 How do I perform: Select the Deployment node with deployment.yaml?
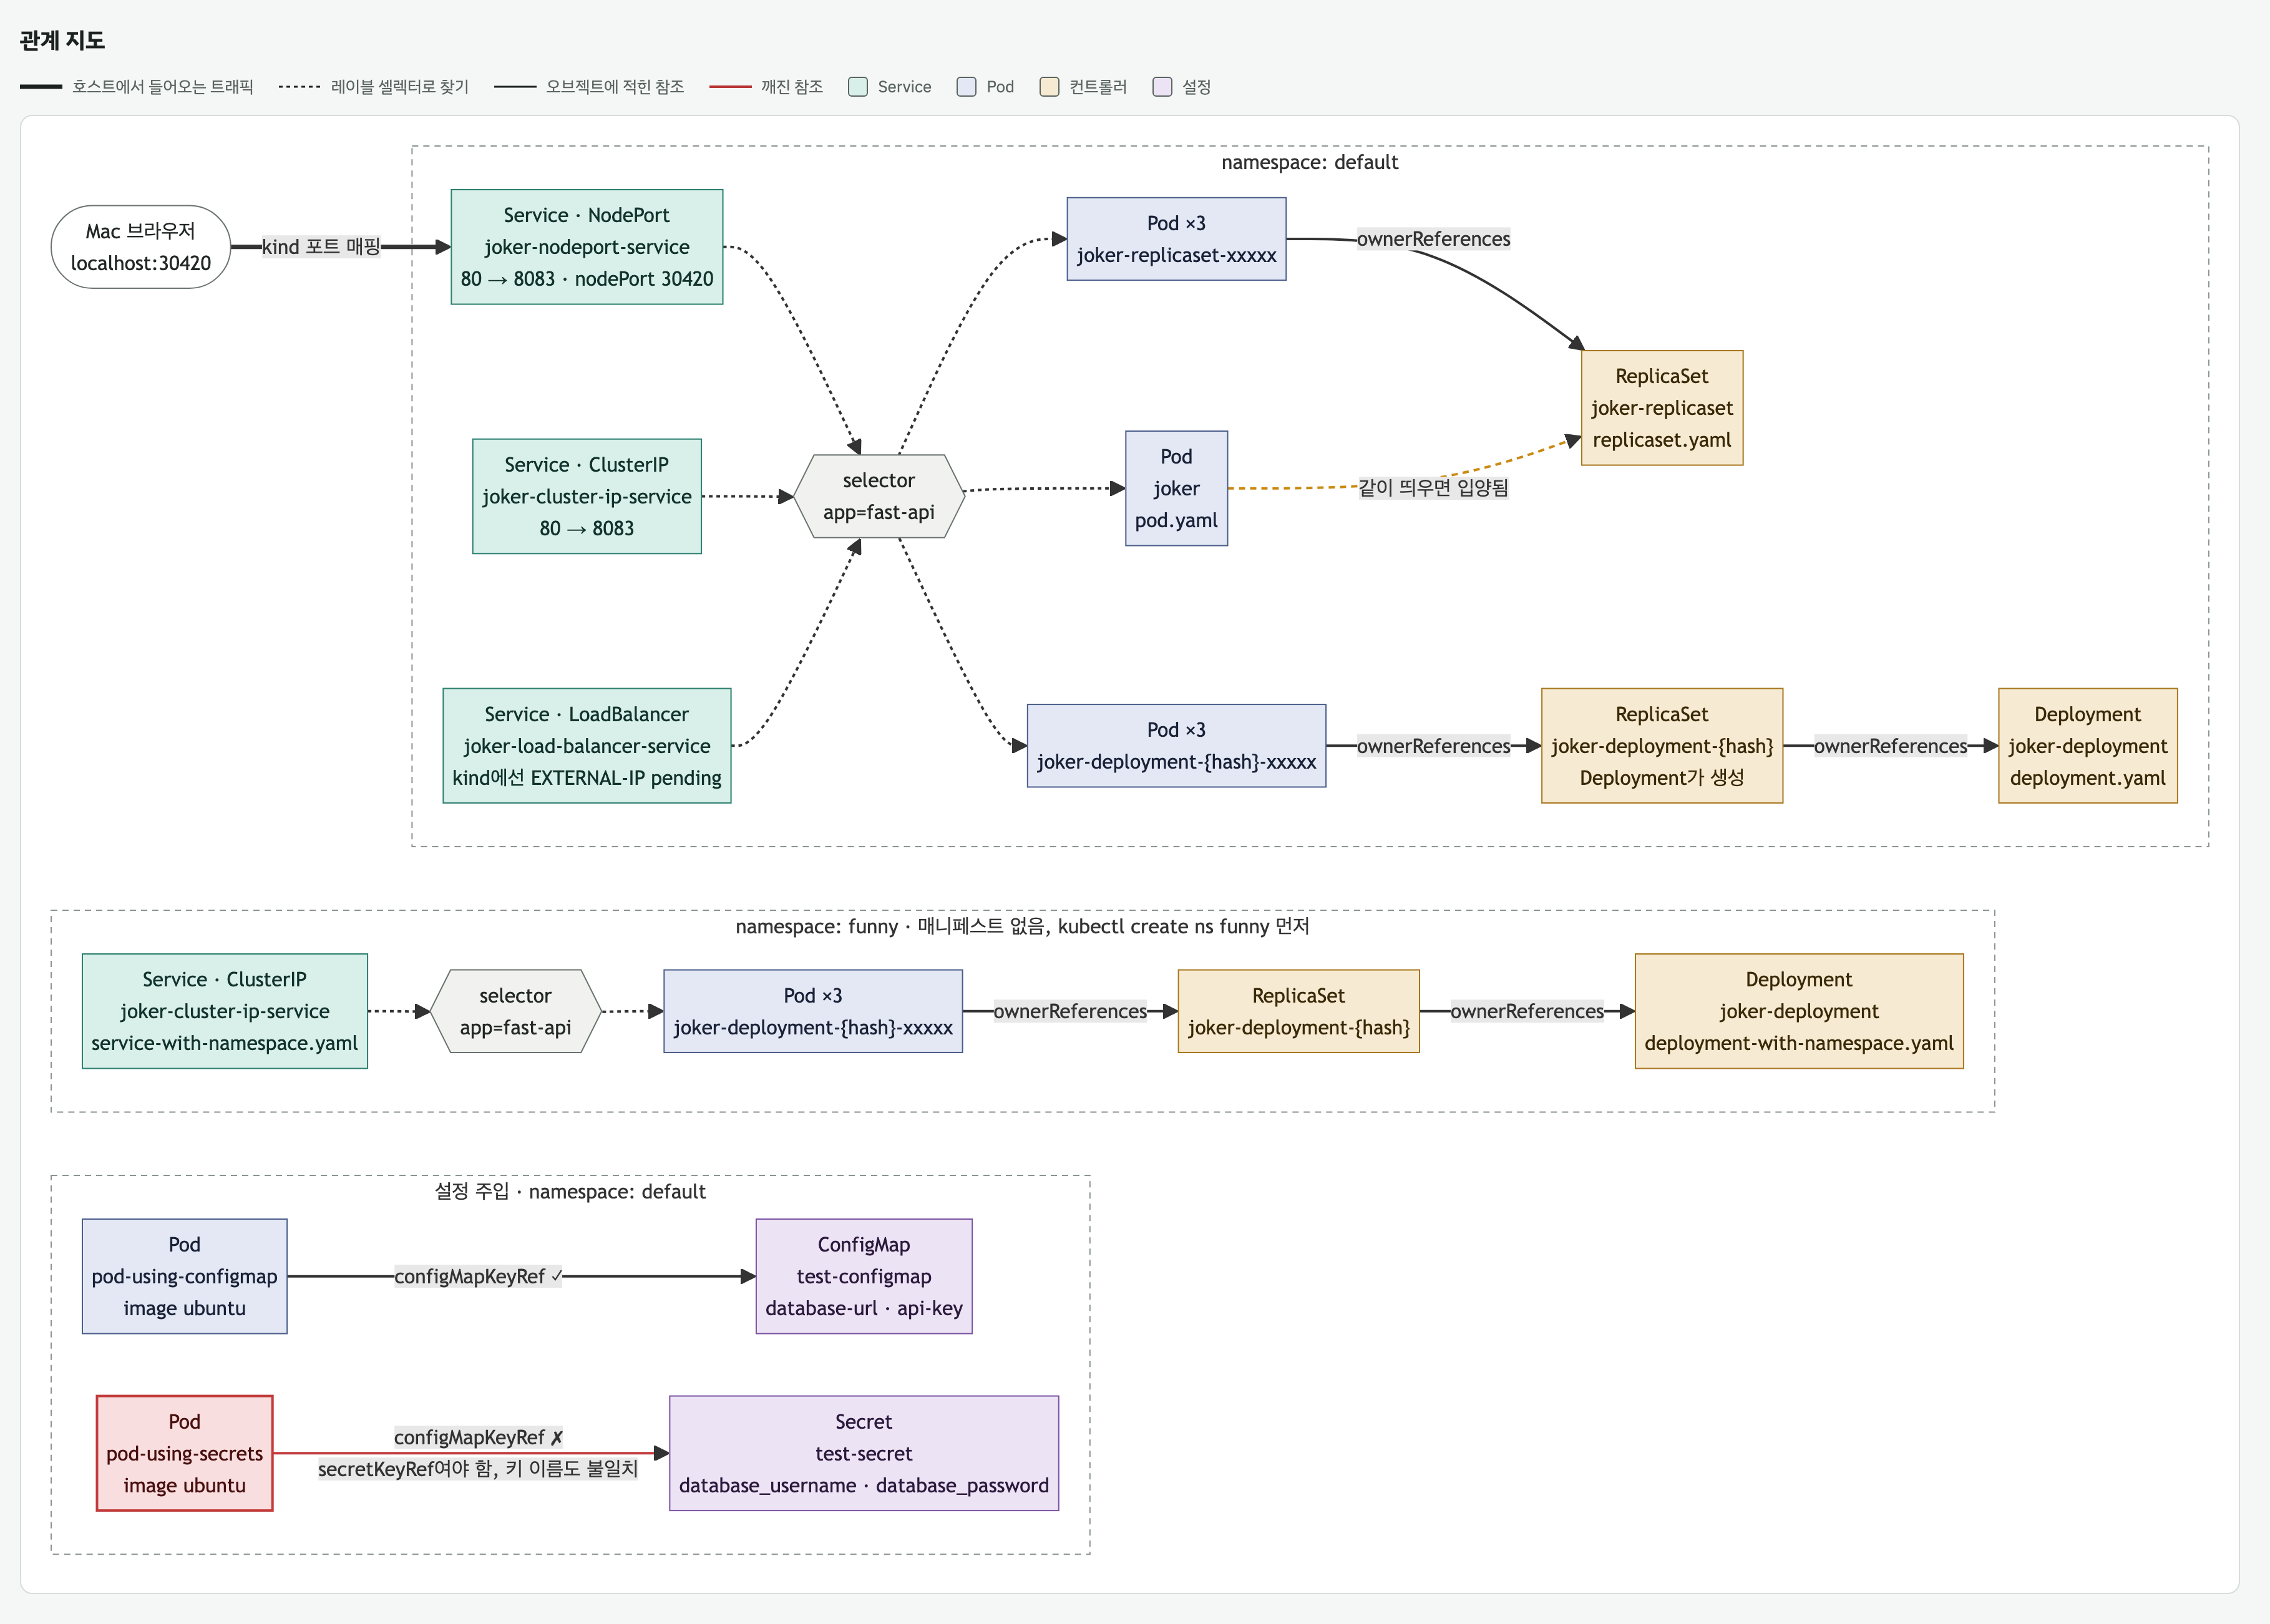[x=2088, y=746]
